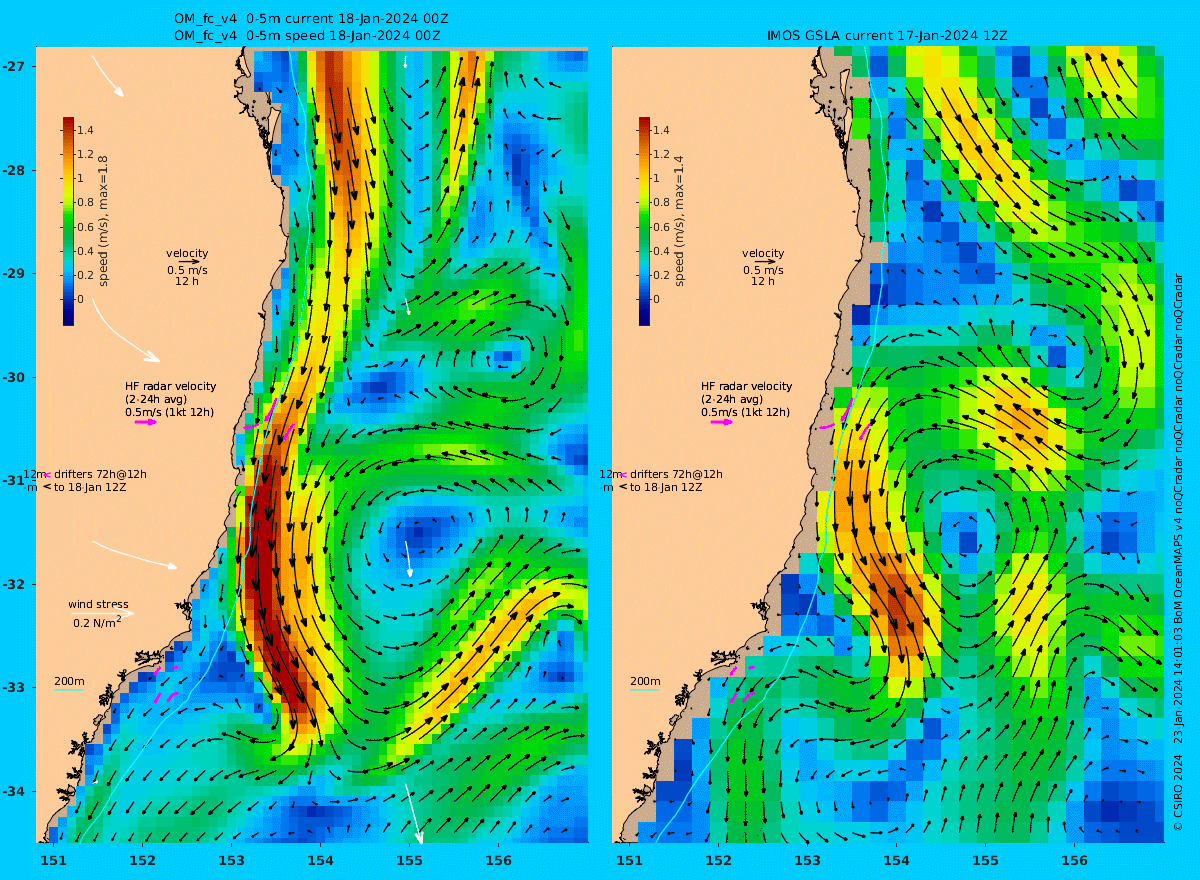The width and height of the screenshot is (1200, 880).
Task: Click the 156 longitude label under OM_fc_v4 panel
Action: coord(498,860)
